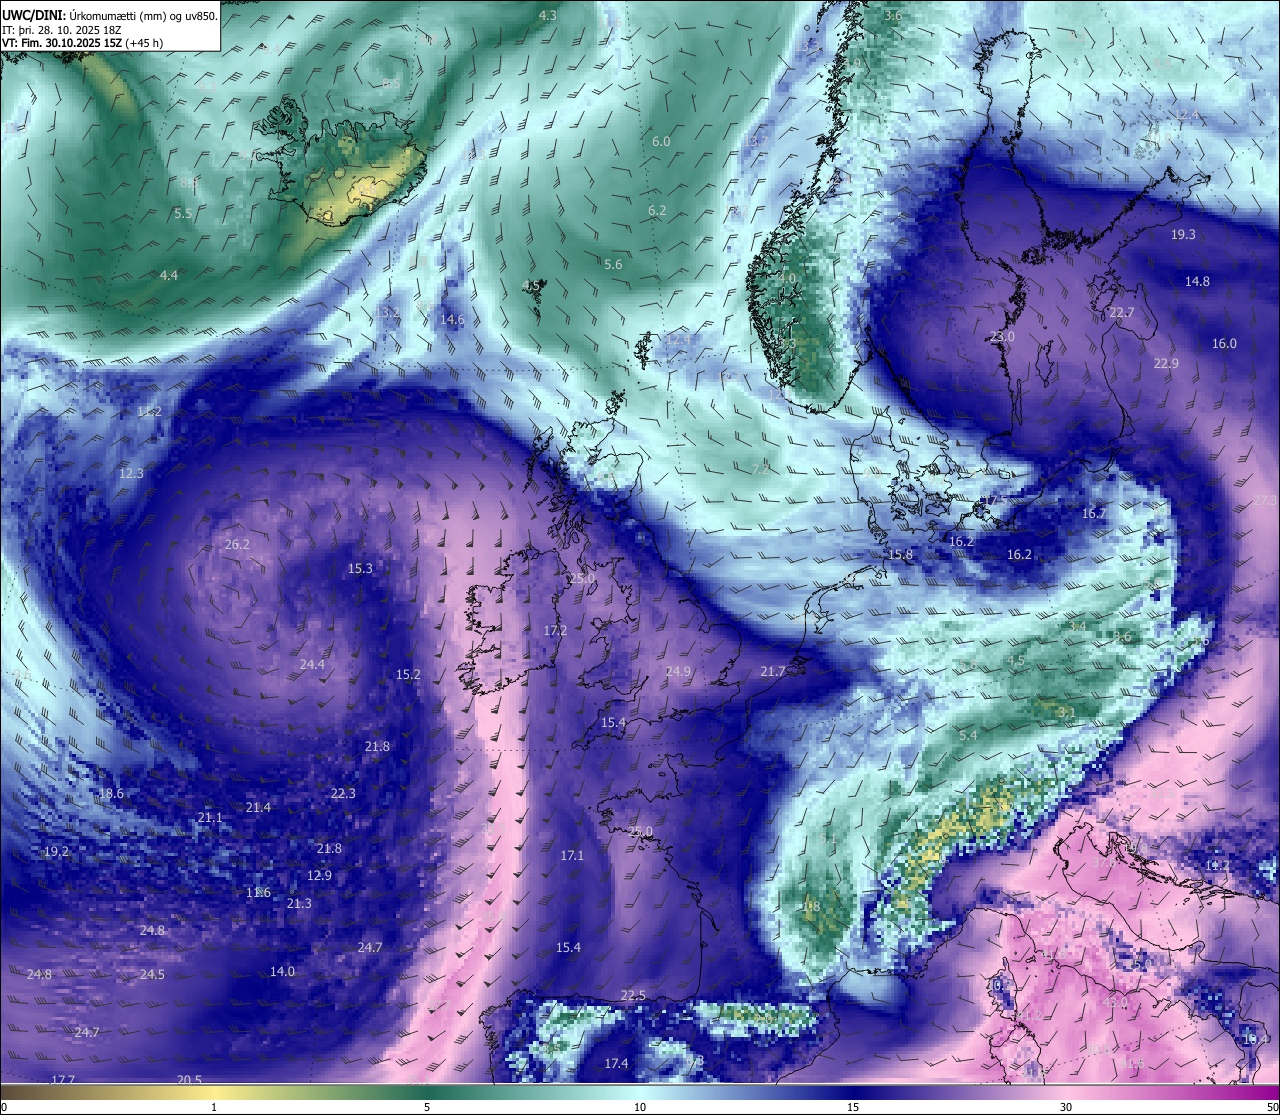Click the 17.4 value over Spain
The height and width of the screenshot is (1115, 1280).
[x=616, y=1064]
